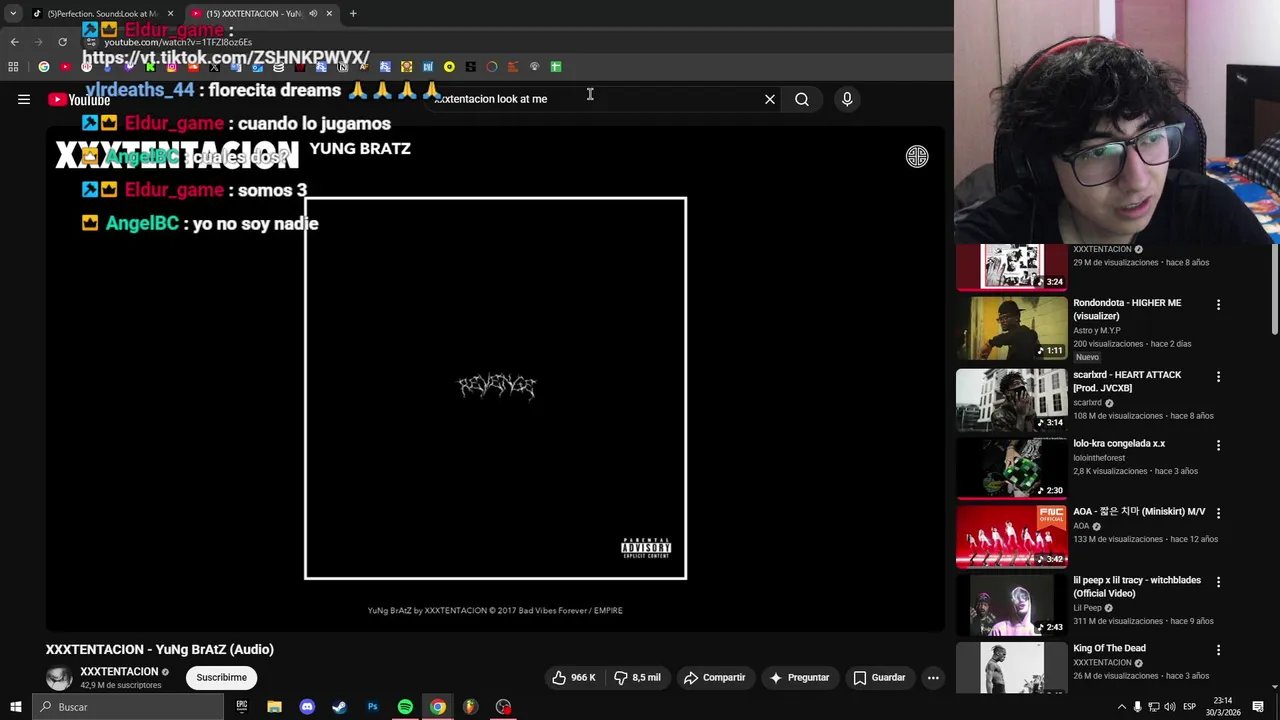
Task: Open the green plus bookmark icon
Action: [556, 67]
